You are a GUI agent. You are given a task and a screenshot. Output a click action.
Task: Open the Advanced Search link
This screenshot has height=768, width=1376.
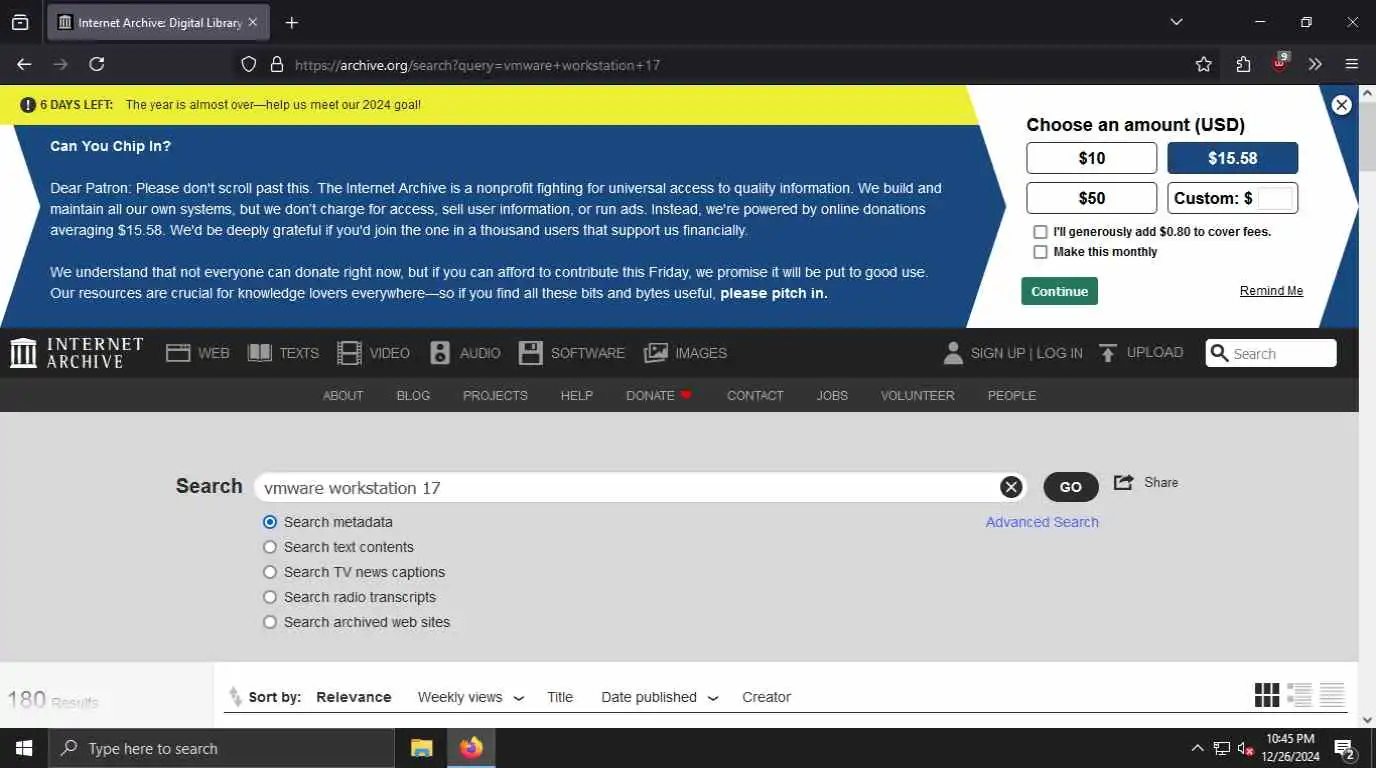click(1042, 522)
